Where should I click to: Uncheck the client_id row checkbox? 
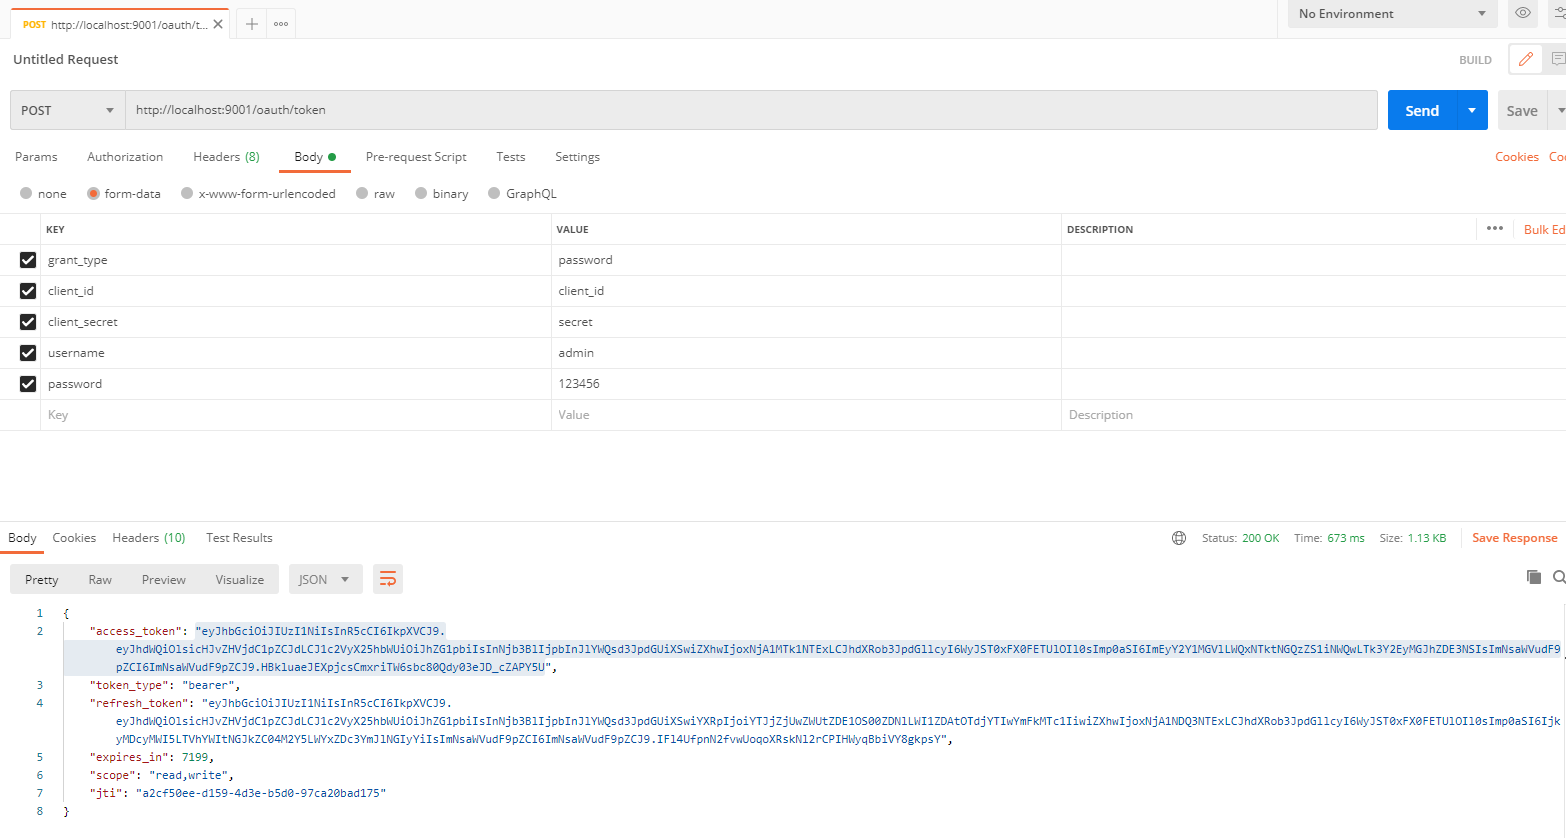[28, 291]
